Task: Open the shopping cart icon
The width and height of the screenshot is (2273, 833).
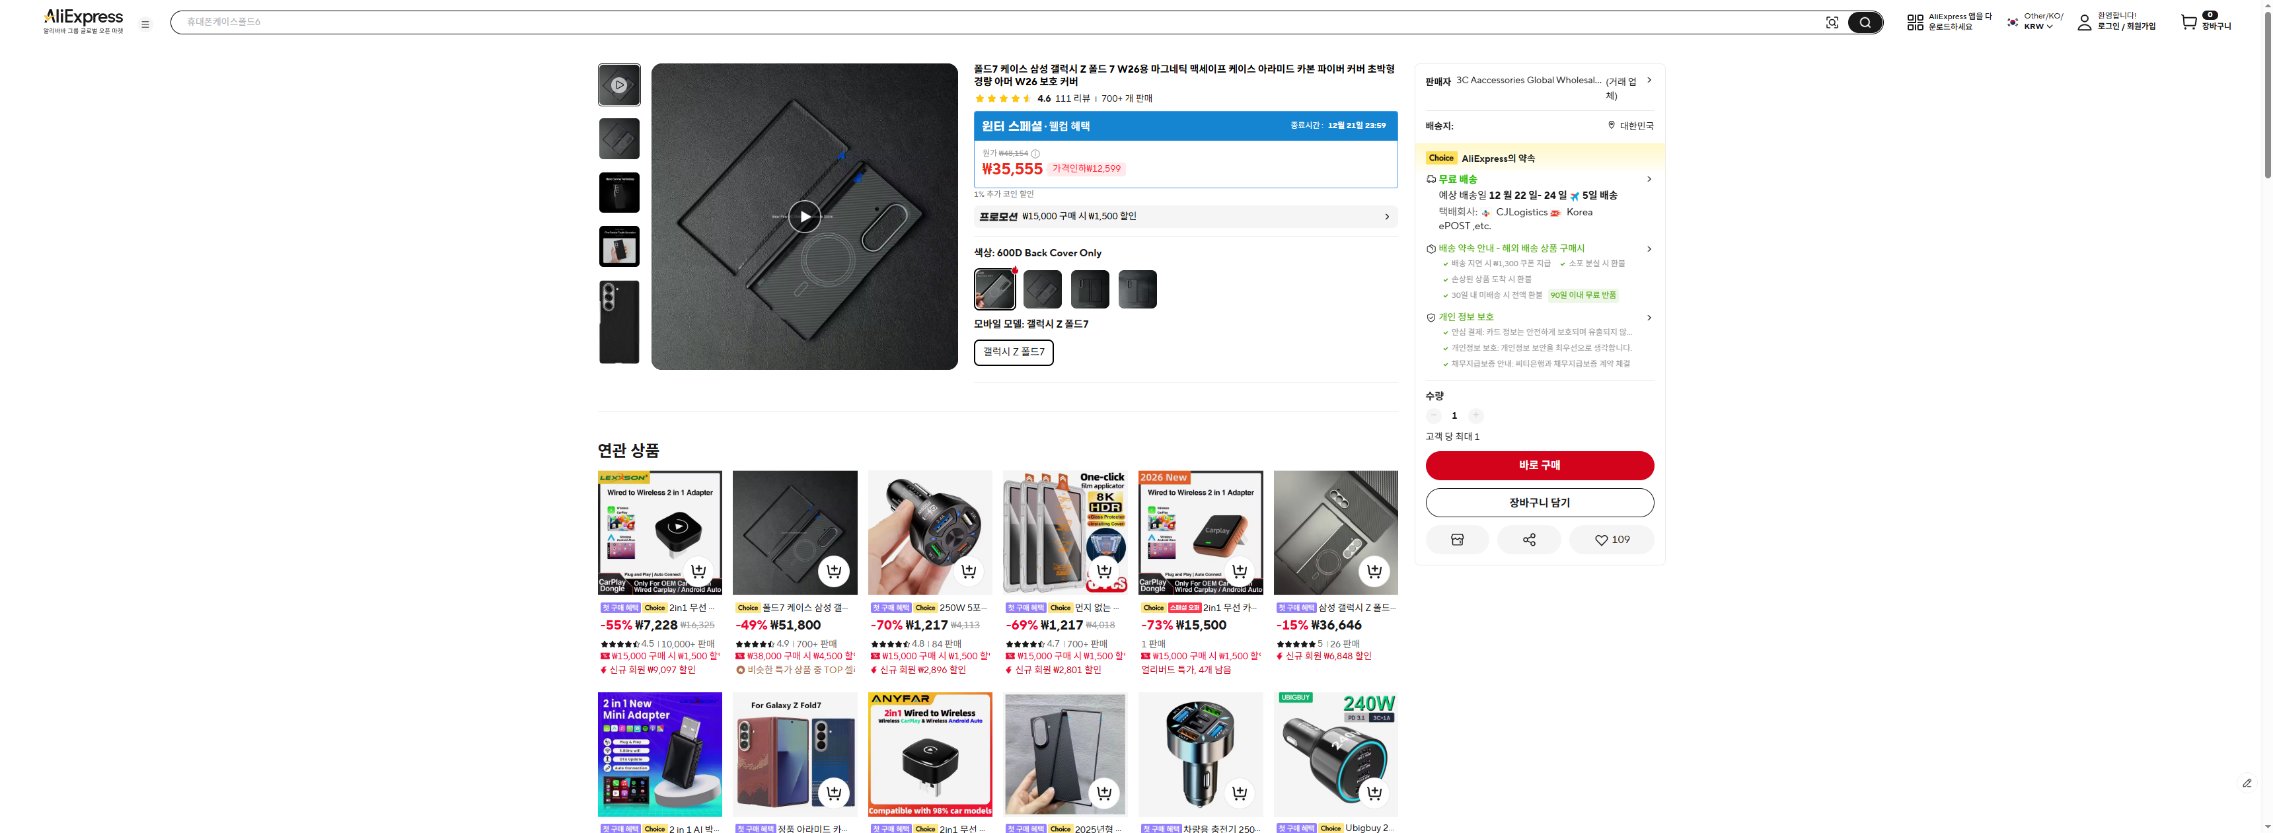Action: click(x=2189, y=21)
